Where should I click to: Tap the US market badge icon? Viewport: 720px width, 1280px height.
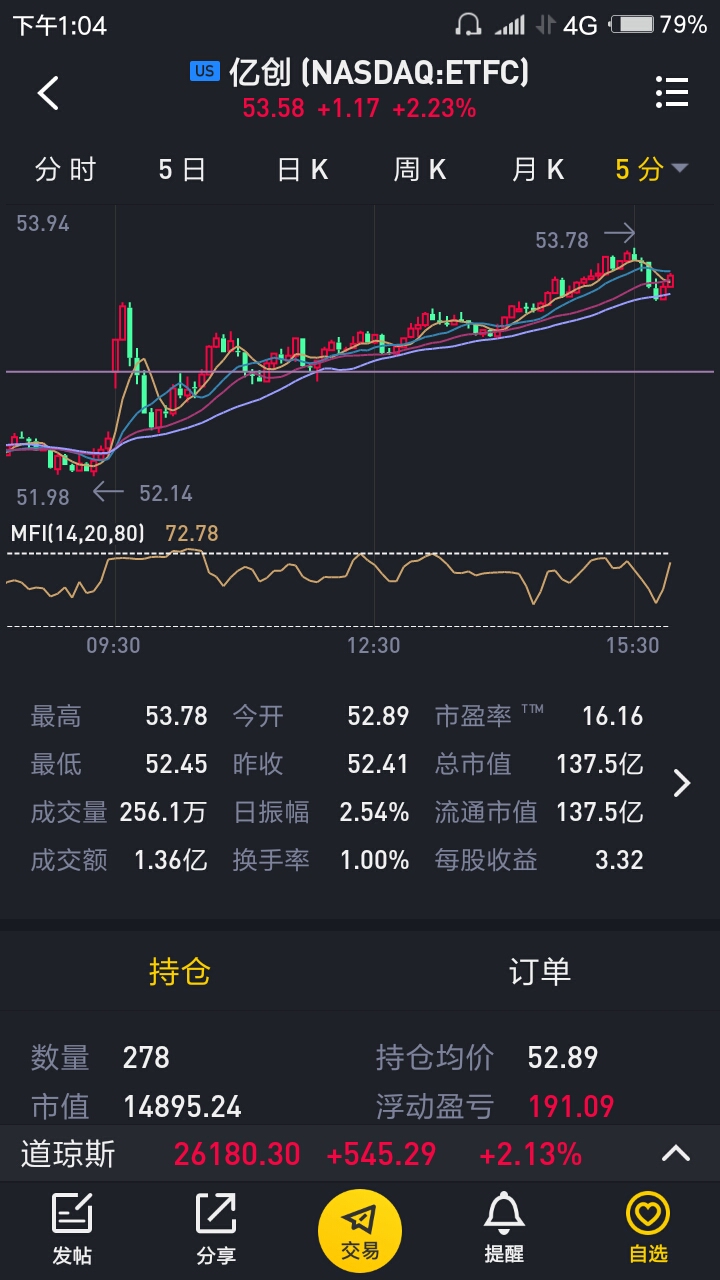pyautogui.click(x=204, y=71)
